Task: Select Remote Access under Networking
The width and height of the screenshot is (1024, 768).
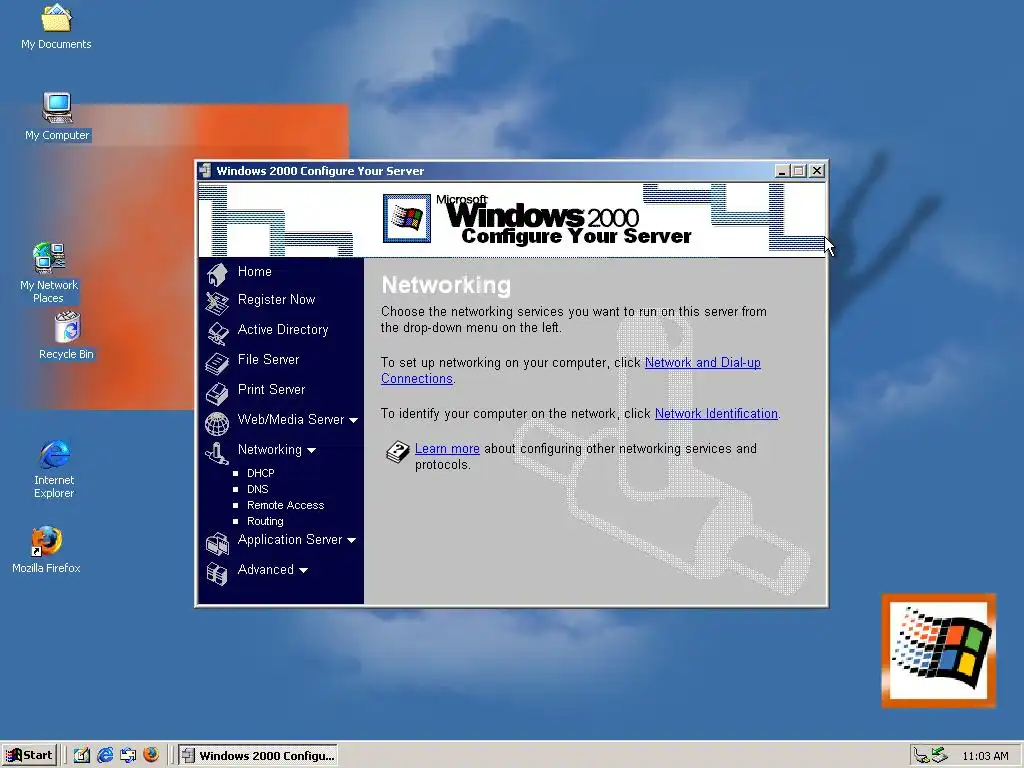Action: (x=285, y=505)
